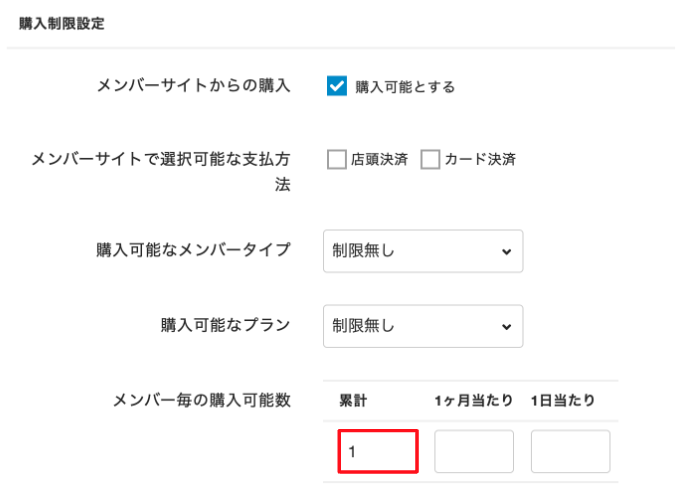Click the 累計 input field containing 1
The image size is (681, 496).
(x=377, y=451)
